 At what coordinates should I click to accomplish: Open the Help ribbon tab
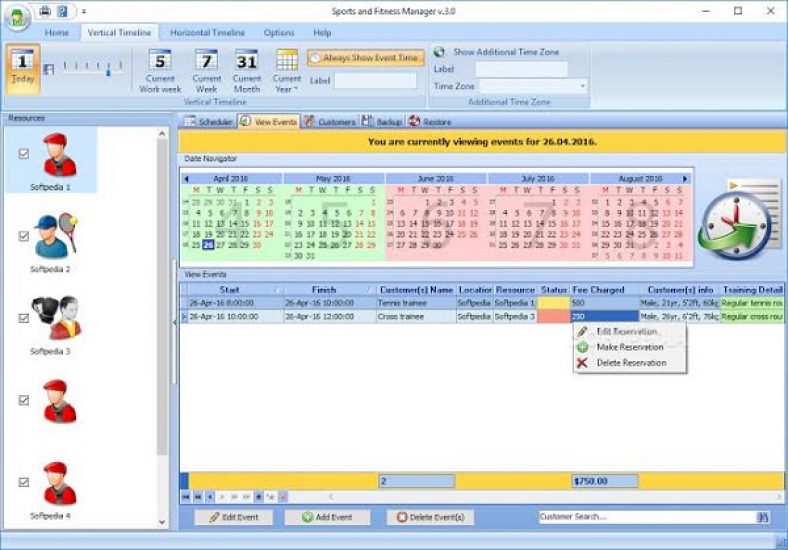[x=322, y=33]
